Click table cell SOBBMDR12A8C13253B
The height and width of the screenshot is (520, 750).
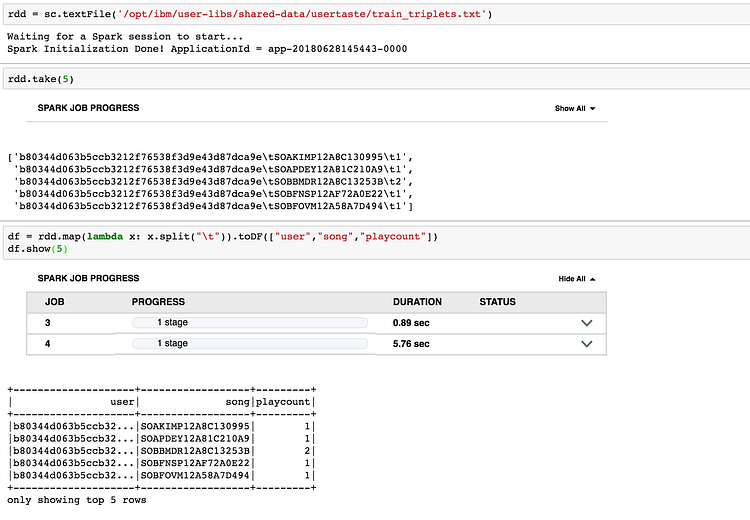point(195,451)
